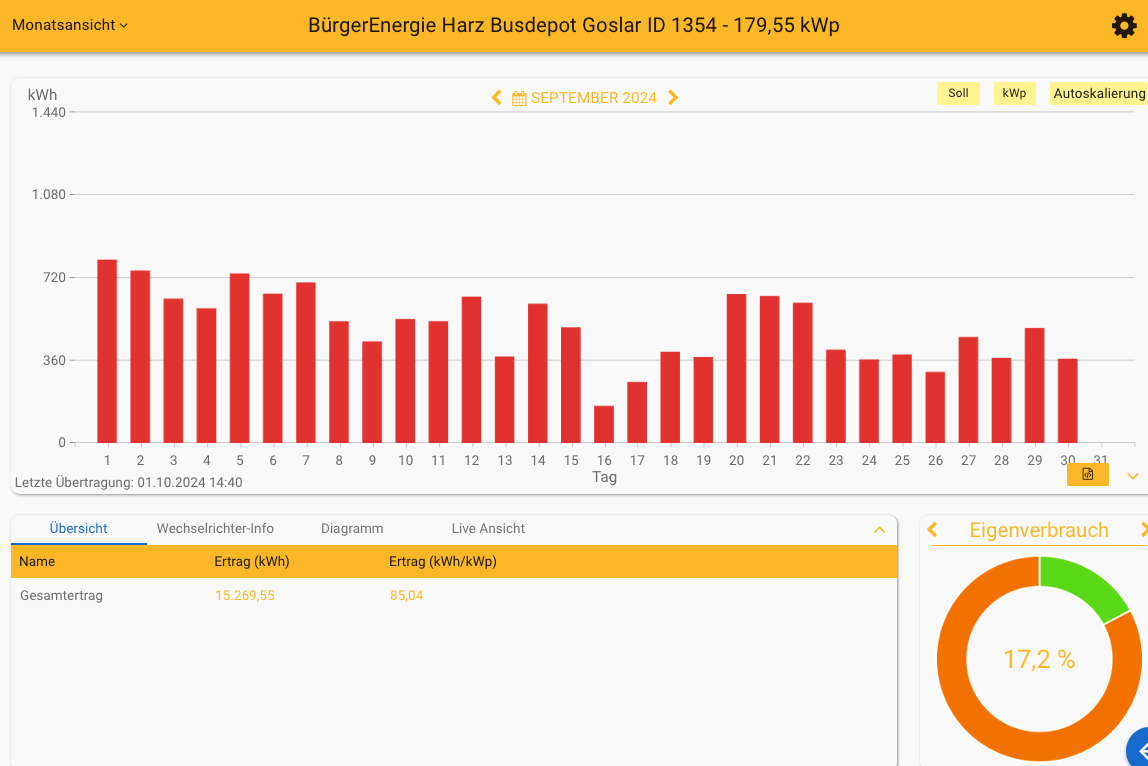Select the Diagramm tab
The height and width of the screenshot is (766, 1148).
tap(352, 529)
